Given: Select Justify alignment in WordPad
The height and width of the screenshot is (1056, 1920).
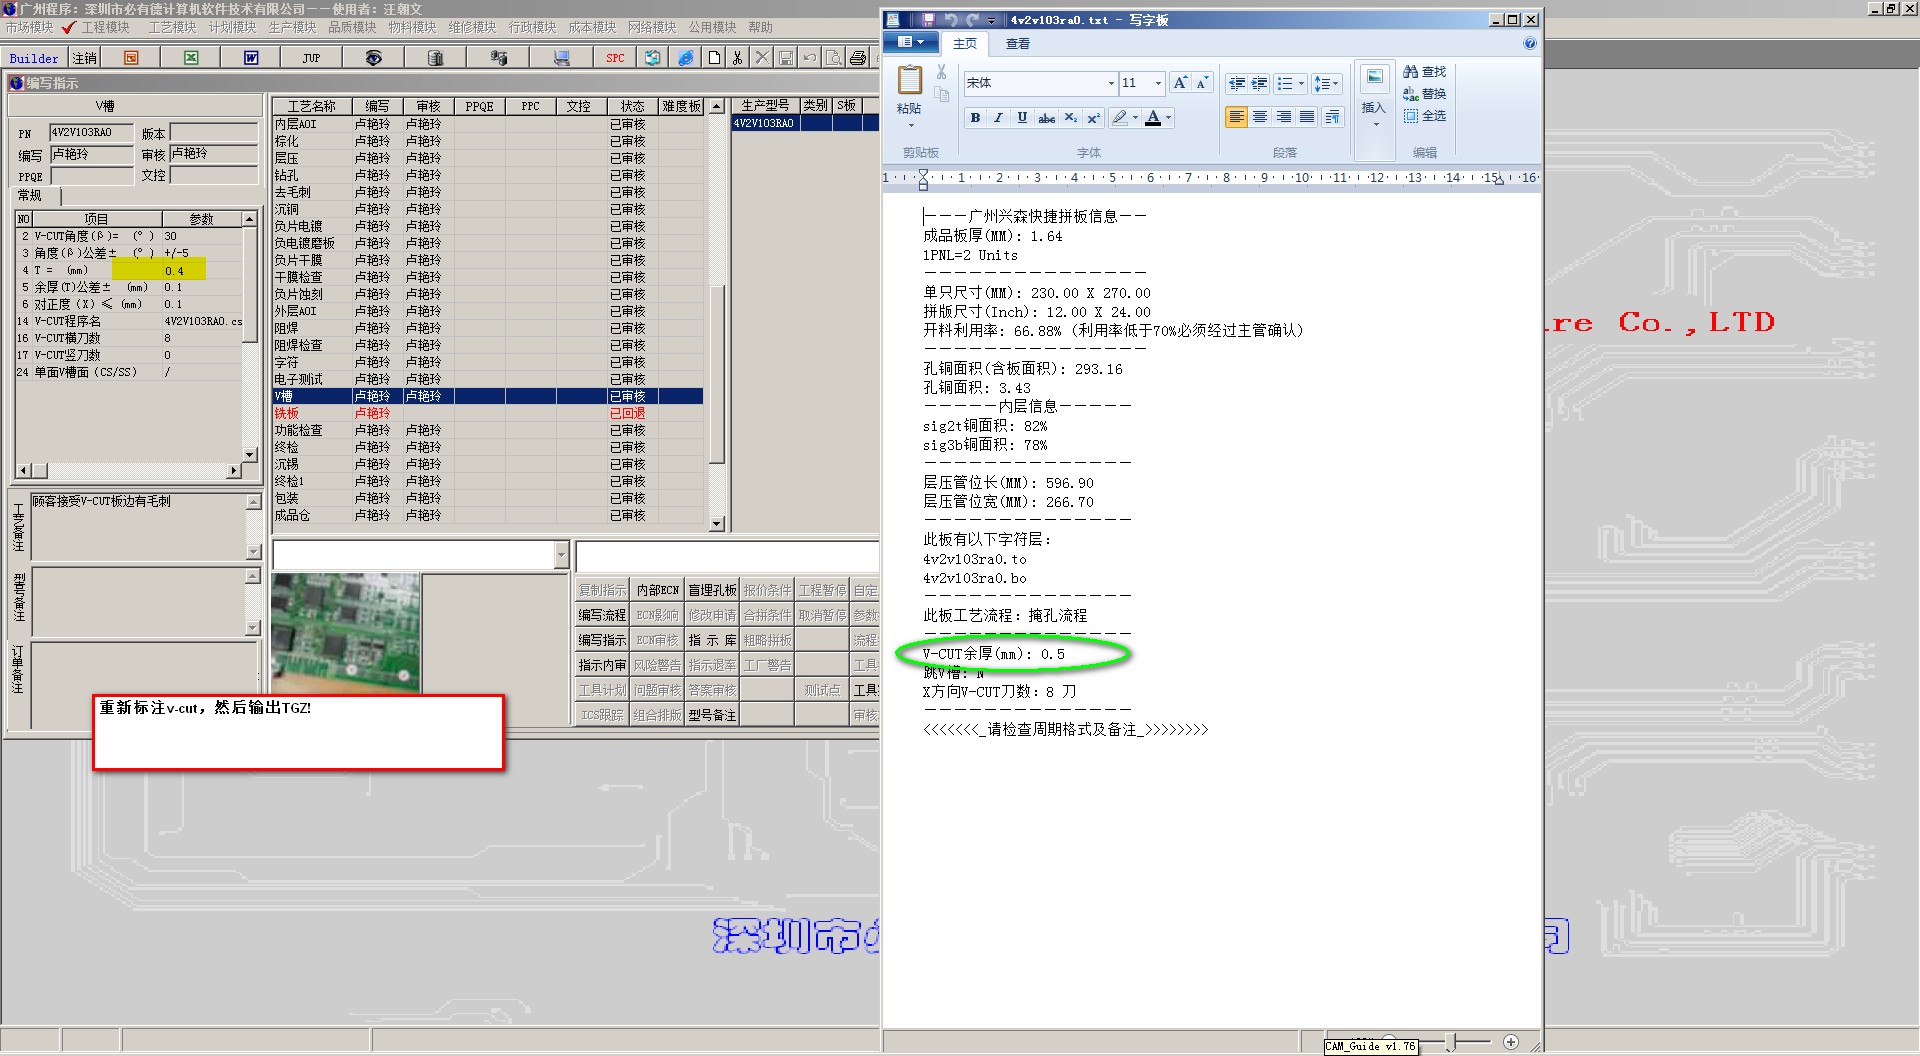Looking at the screenshot, I should pyautogui.click(x=1306, y=117).
